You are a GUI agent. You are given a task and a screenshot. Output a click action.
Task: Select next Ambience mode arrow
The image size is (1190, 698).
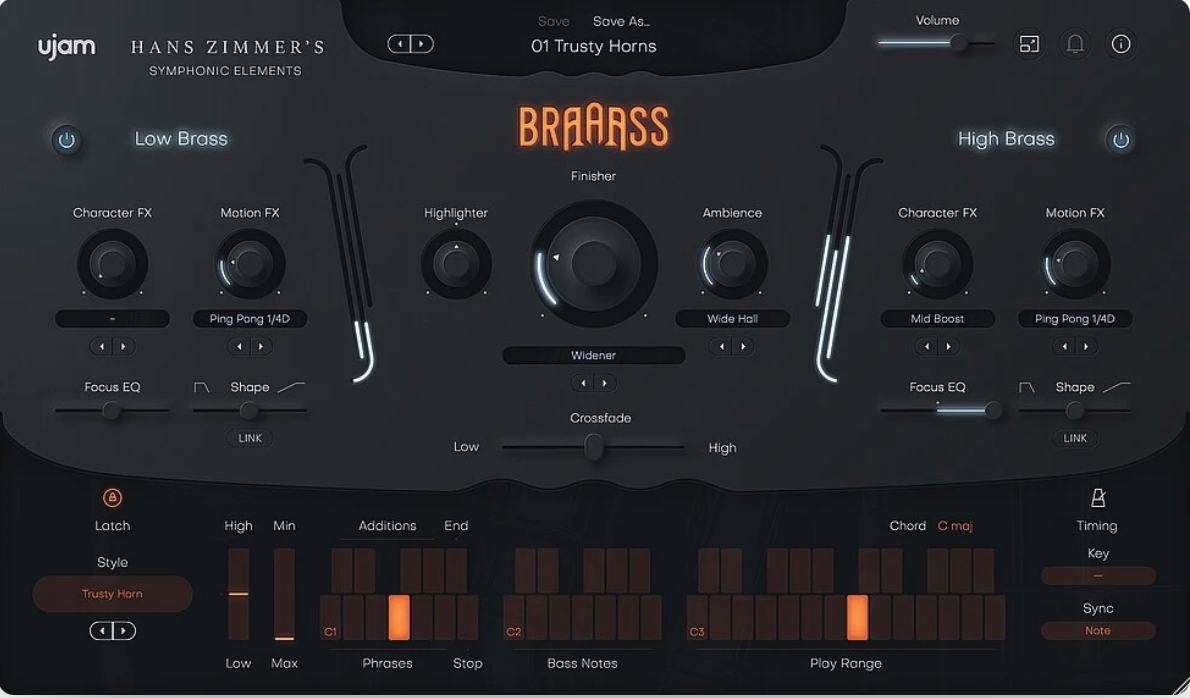tap(744, 347)
